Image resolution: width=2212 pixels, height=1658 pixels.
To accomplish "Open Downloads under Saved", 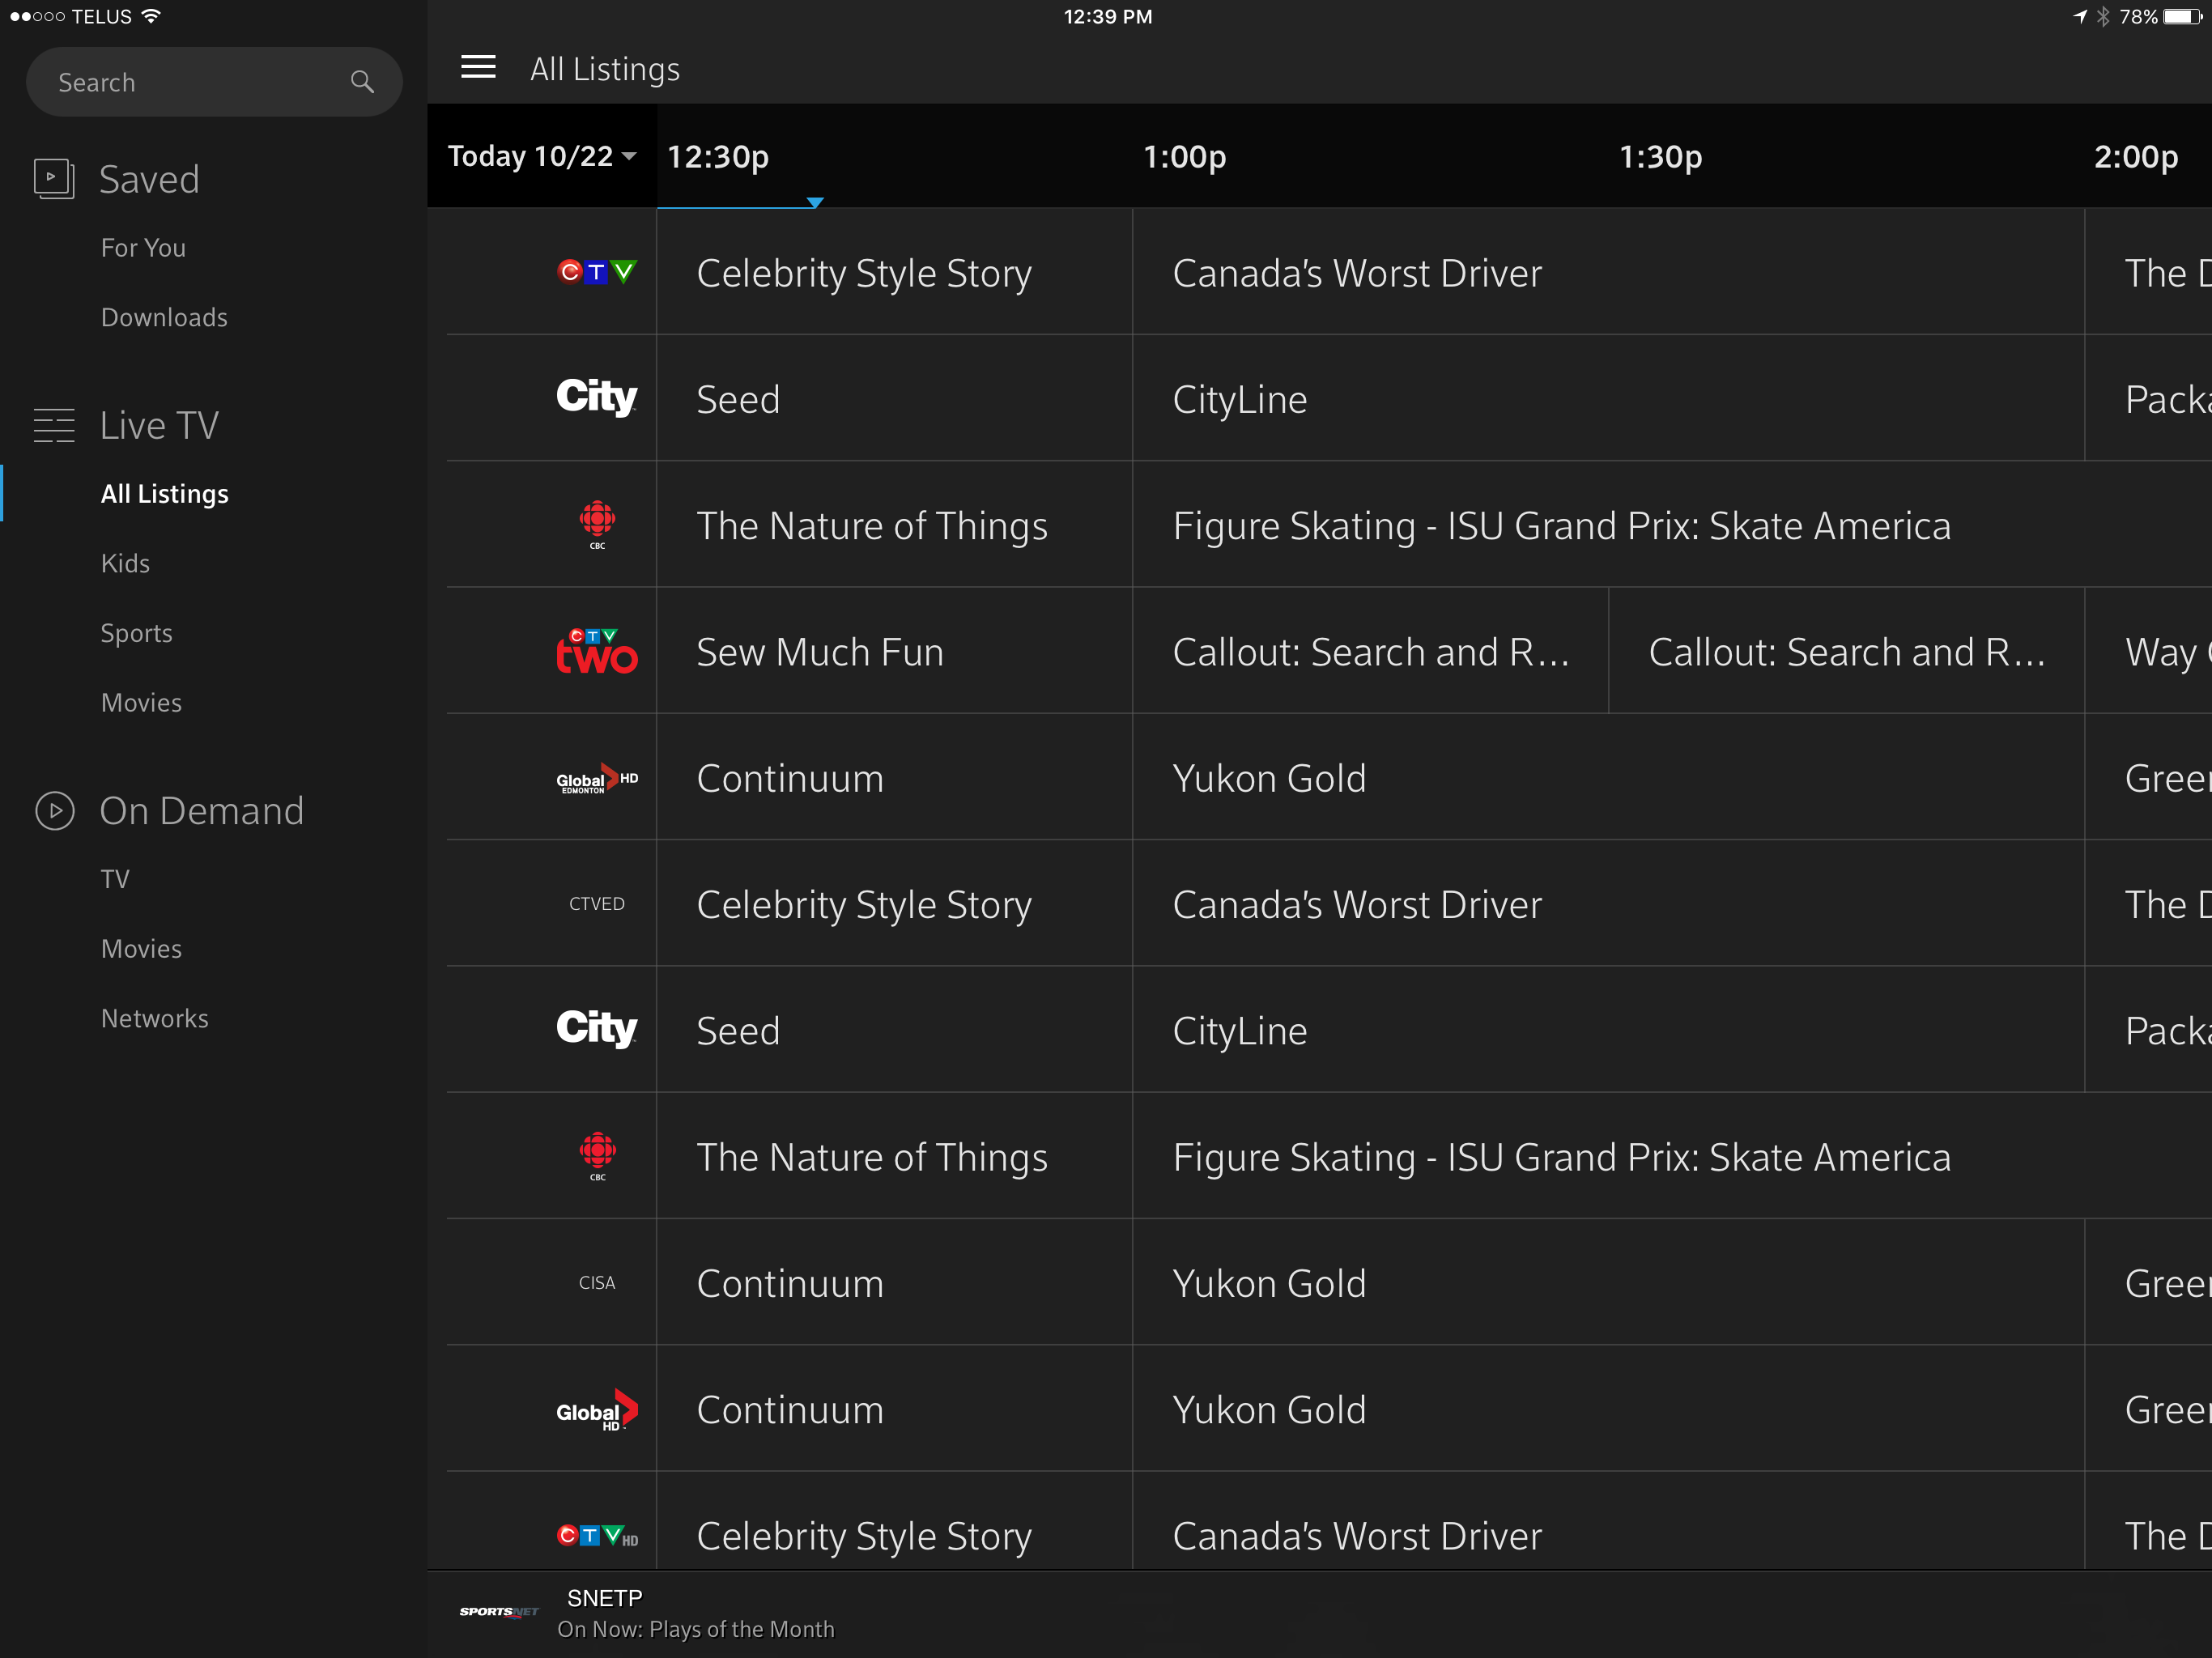I will point(164,317).
